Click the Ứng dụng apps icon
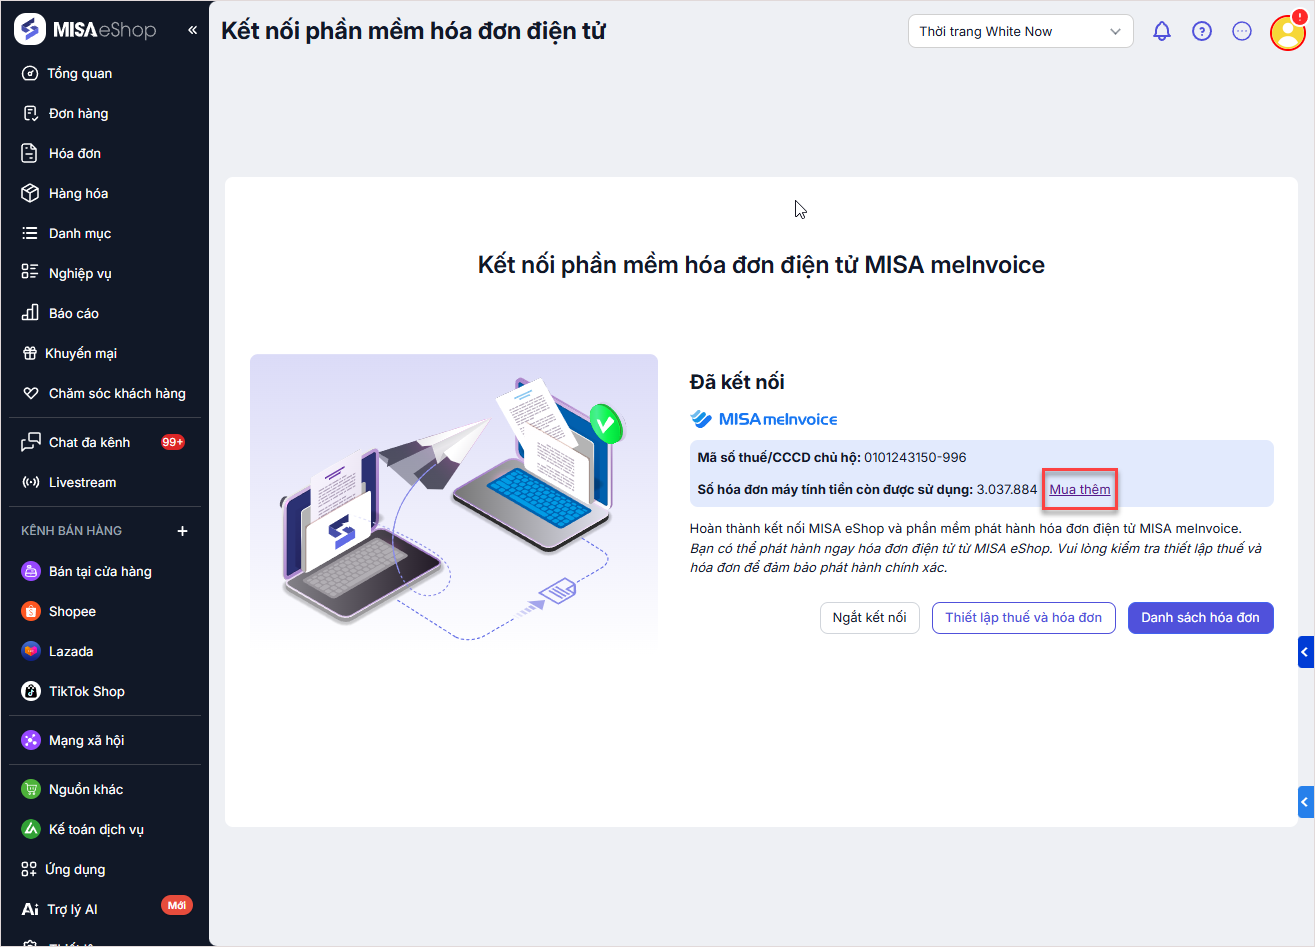 29,869
